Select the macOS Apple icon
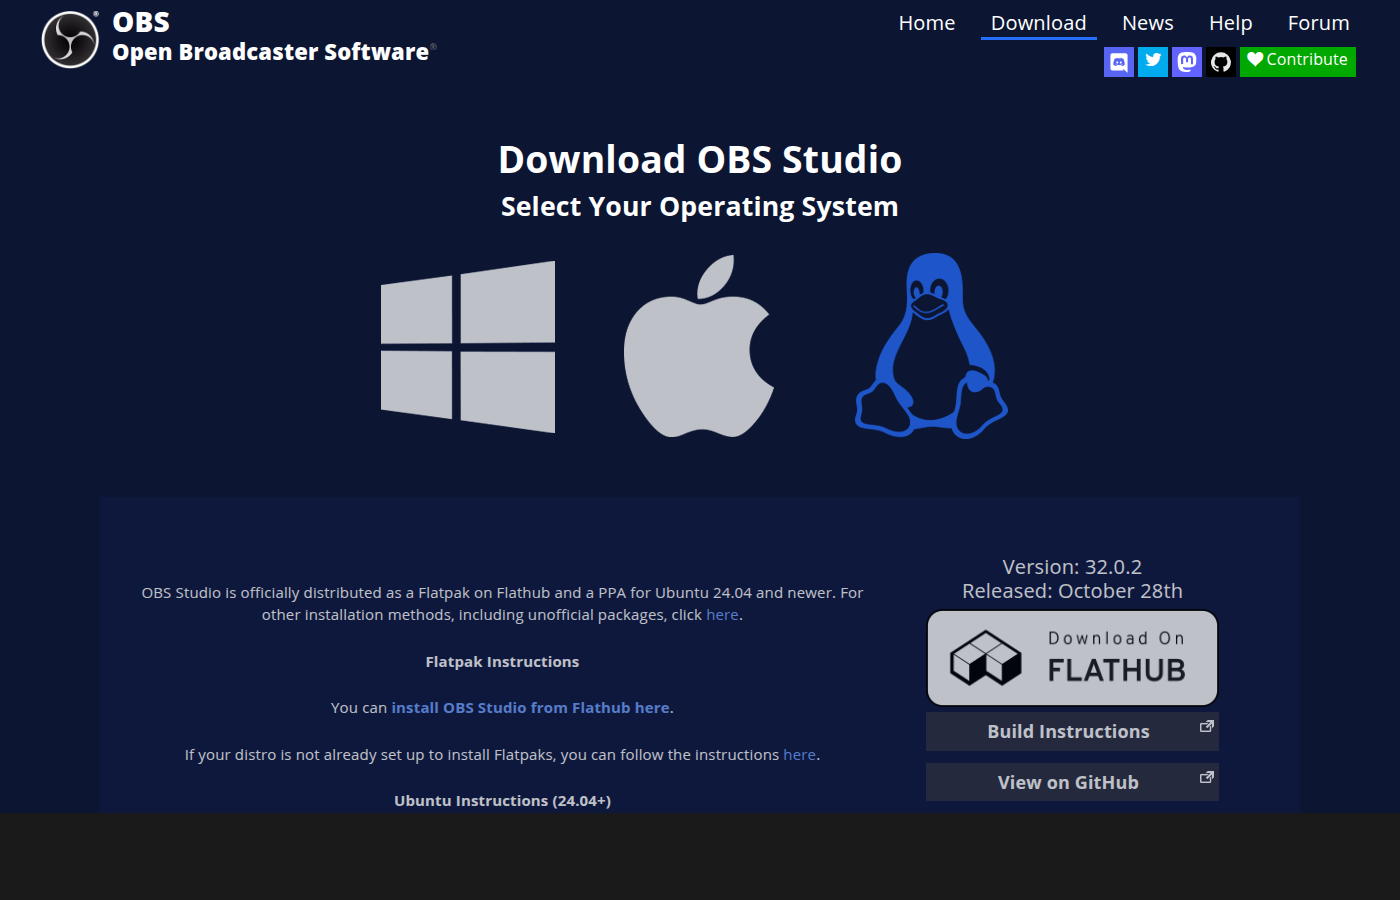This screenshot has width=1400, height=900. coord(699,346)
